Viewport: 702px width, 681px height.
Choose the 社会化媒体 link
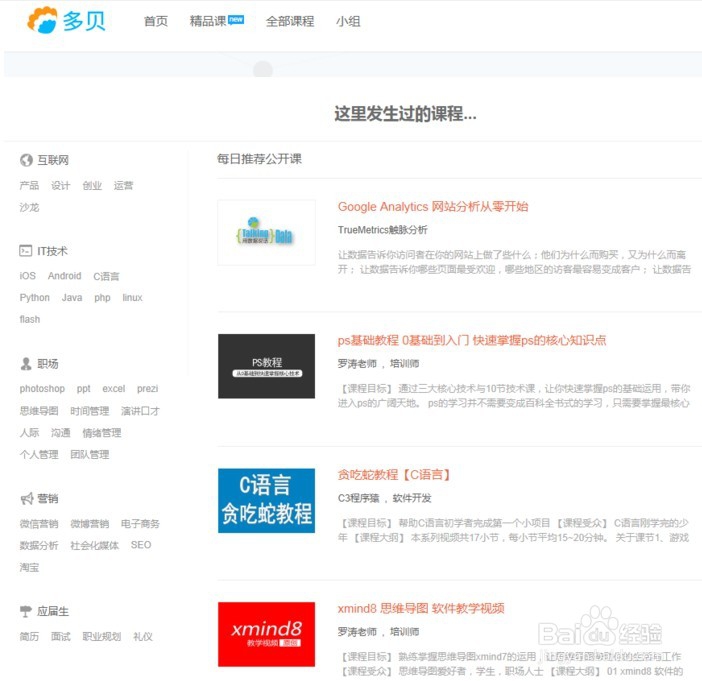tap(94, 545)
